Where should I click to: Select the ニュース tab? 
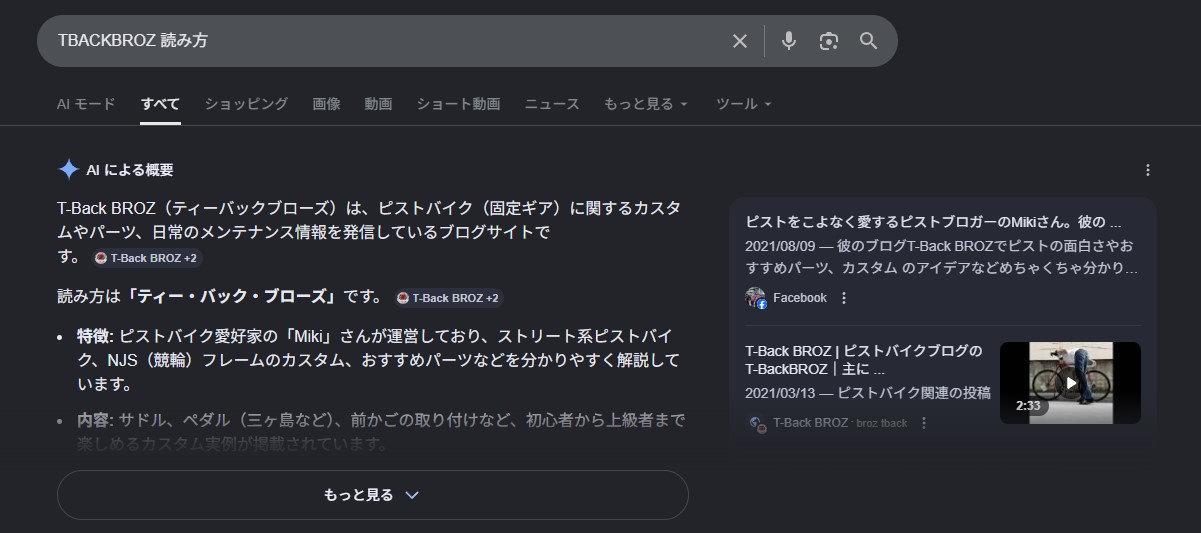coord(552,104)
